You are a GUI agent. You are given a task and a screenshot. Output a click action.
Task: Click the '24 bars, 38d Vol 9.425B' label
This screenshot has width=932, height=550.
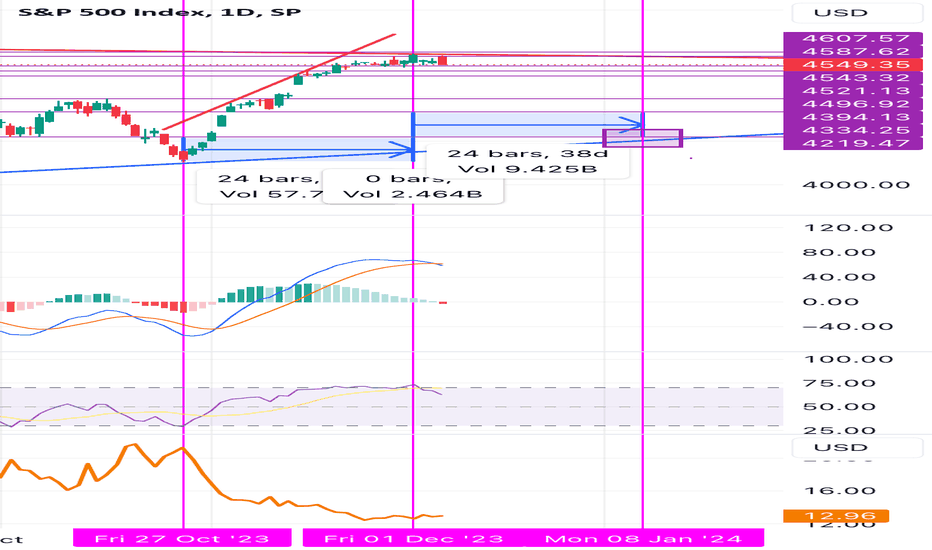coord(527,161)
